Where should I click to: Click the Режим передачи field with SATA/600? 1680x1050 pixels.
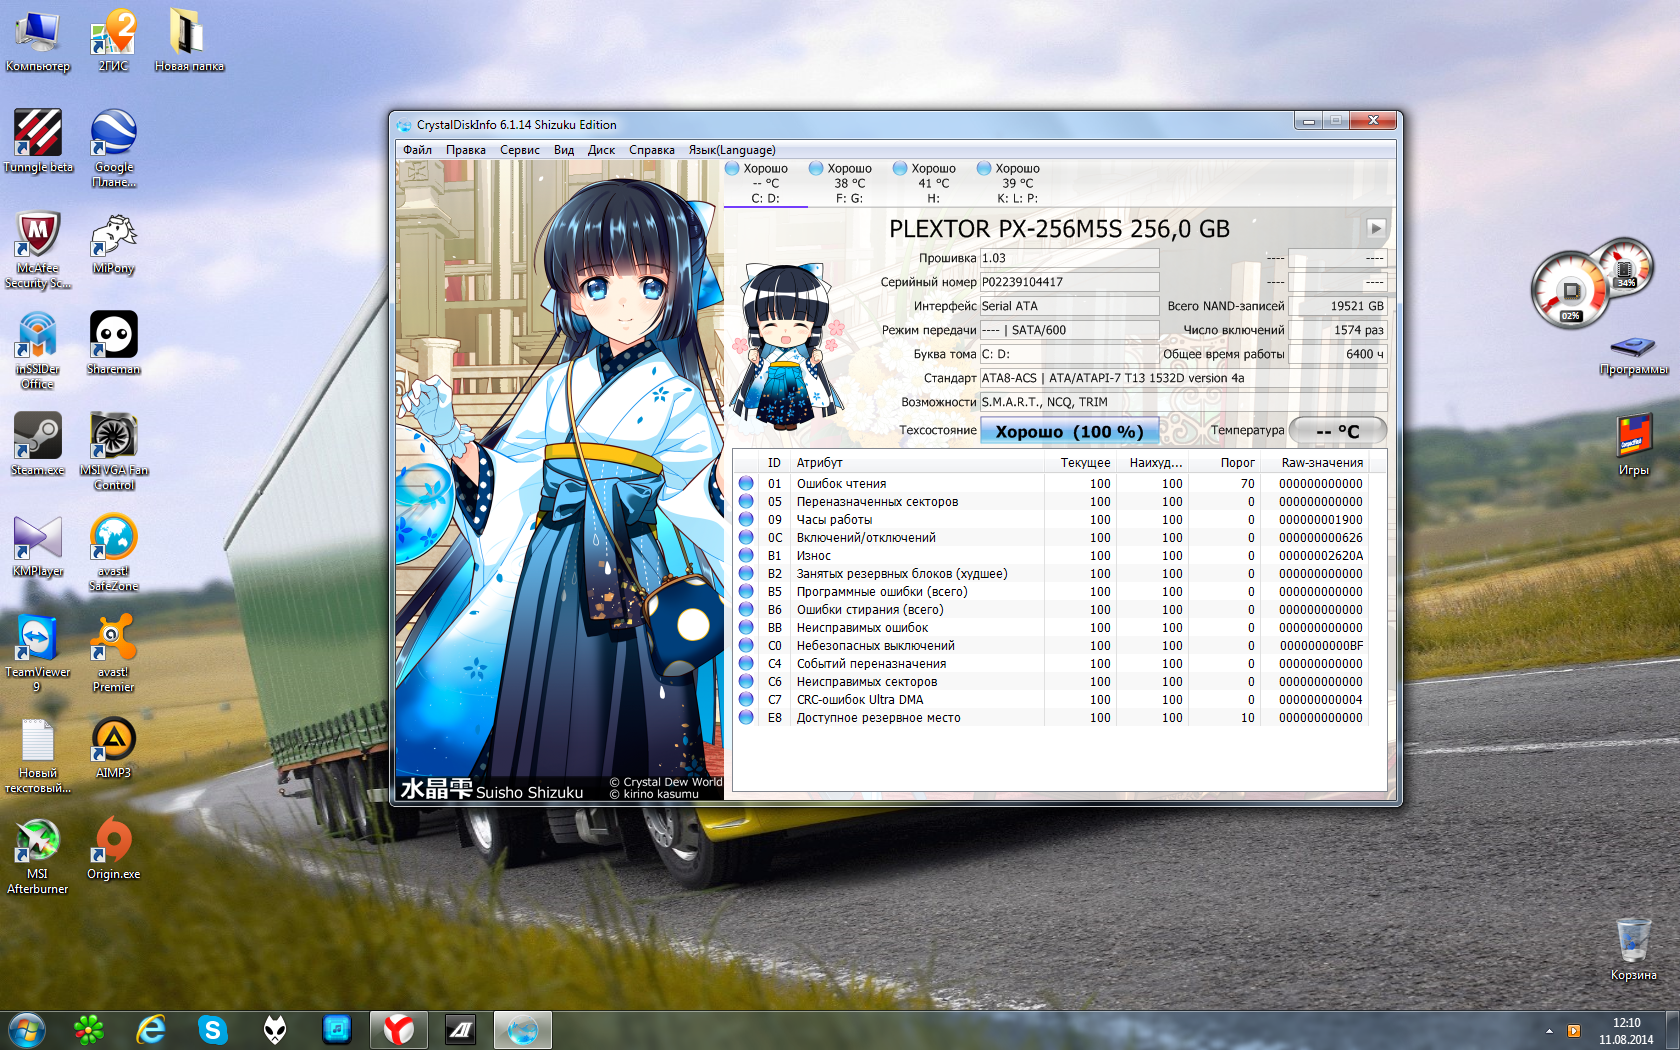1069,330
